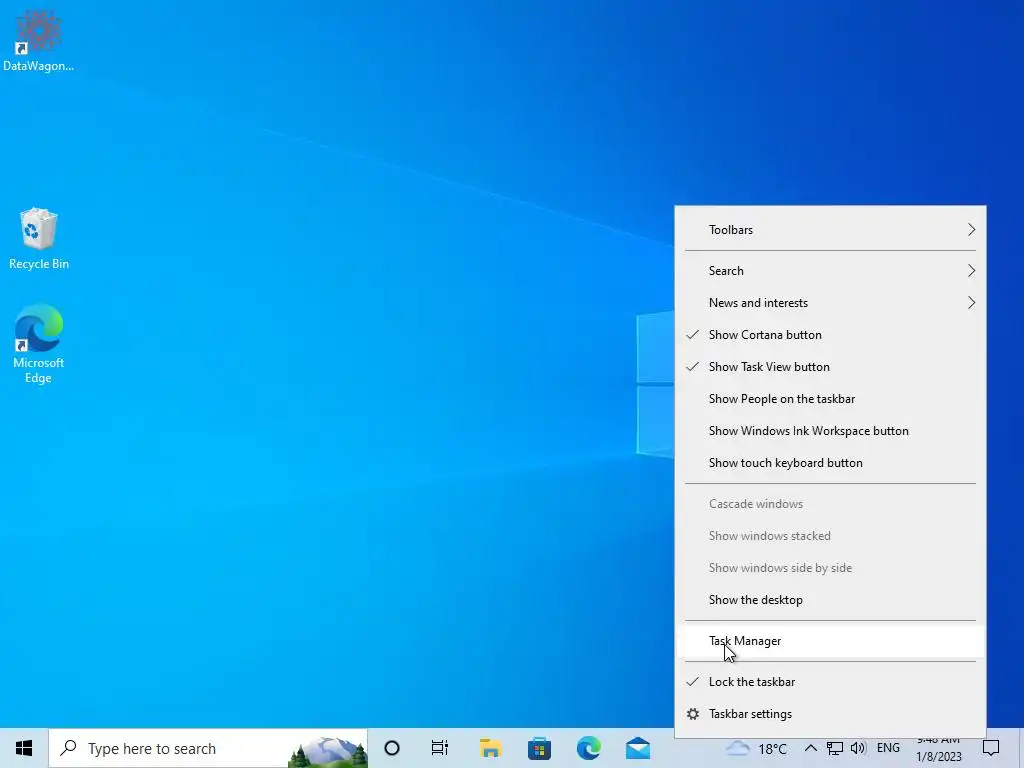This screenshot has height=768, width=1024.
Task: Open Task View from the taskbar
Action: (x=440, y=748)
